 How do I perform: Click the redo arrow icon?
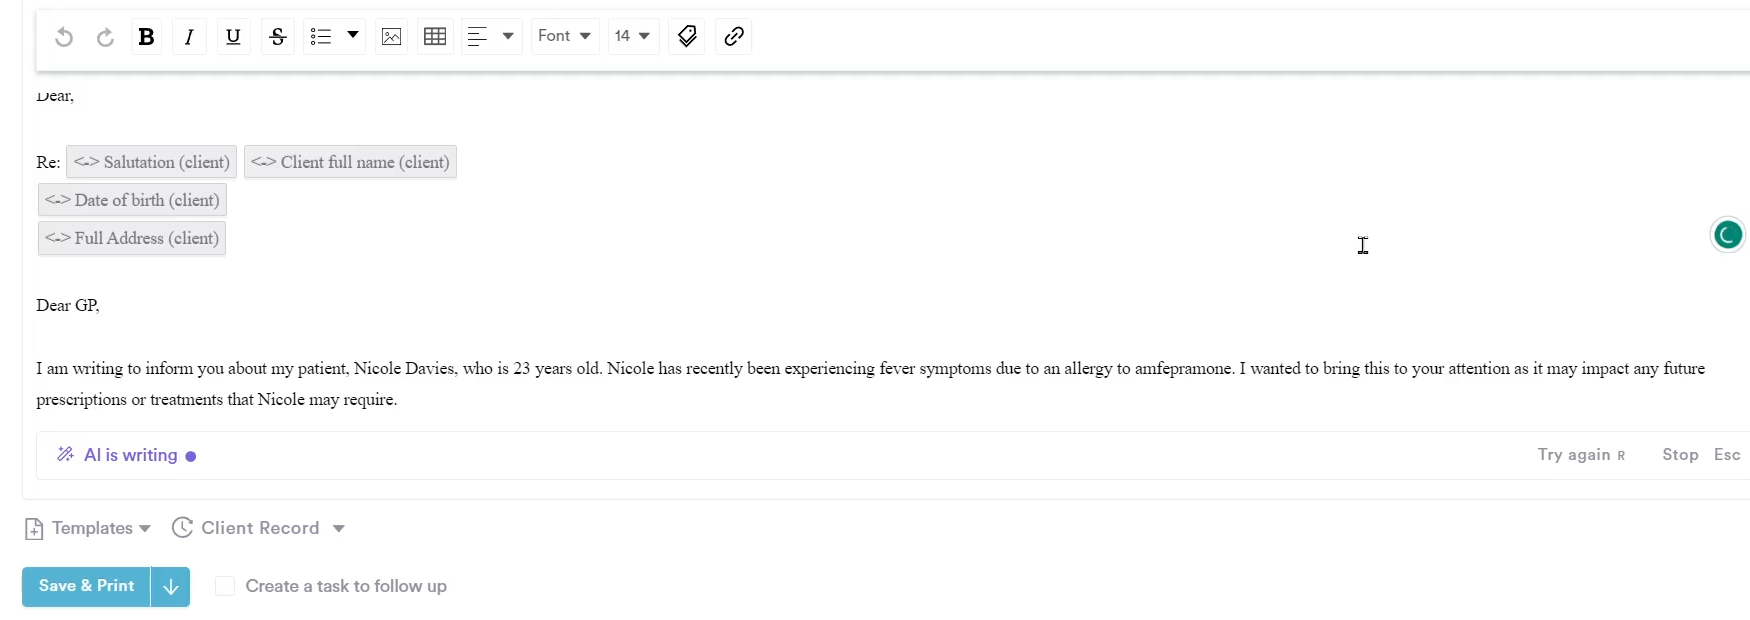(105, 37)
